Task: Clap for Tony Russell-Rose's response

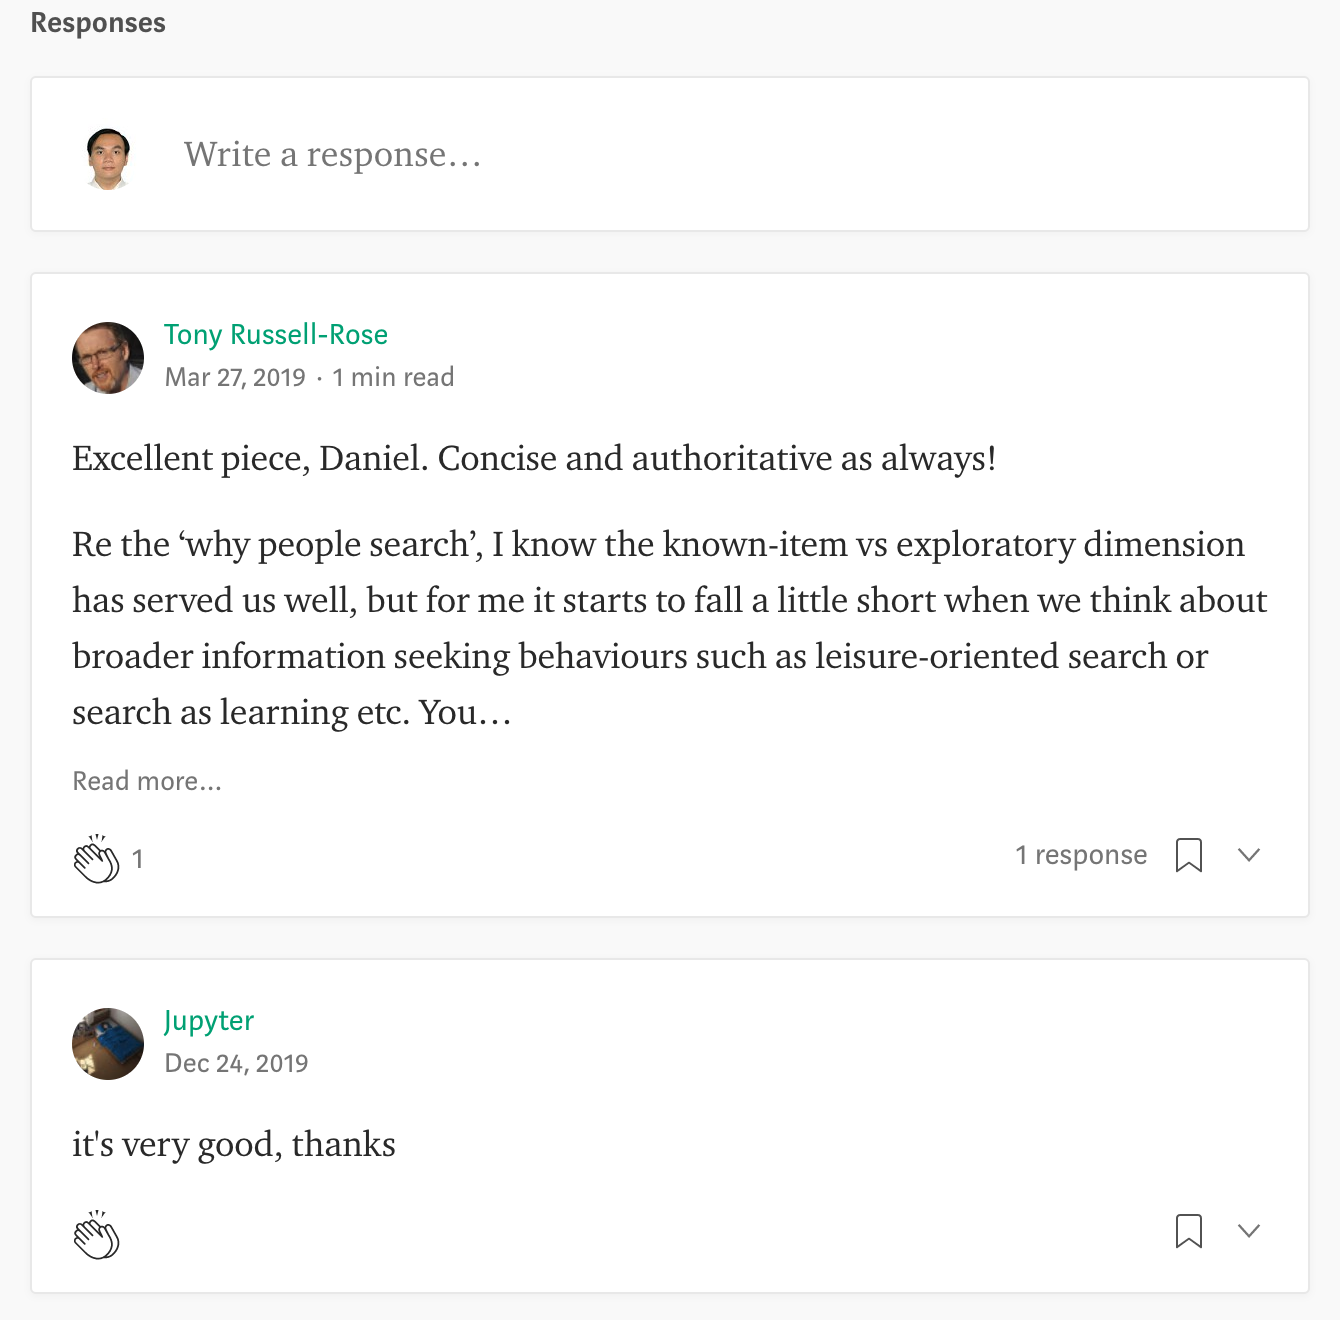Action: click(x=96, y=859)
